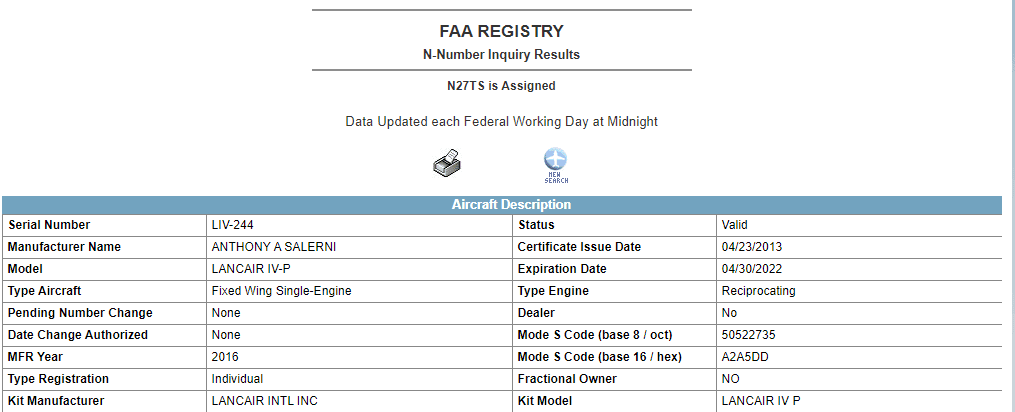Select the expiration date 04/30/2022
1015x412 pixels.
(x=752, y=269)
